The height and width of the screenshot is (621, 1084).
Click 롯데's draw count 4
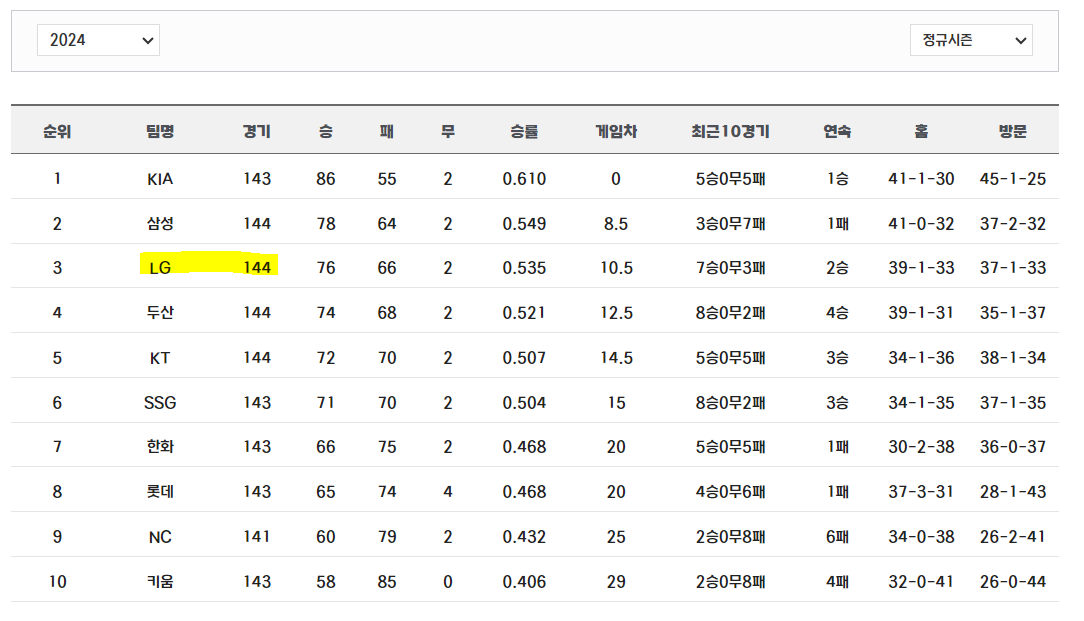pyautogui.click(x=448, y=492)
